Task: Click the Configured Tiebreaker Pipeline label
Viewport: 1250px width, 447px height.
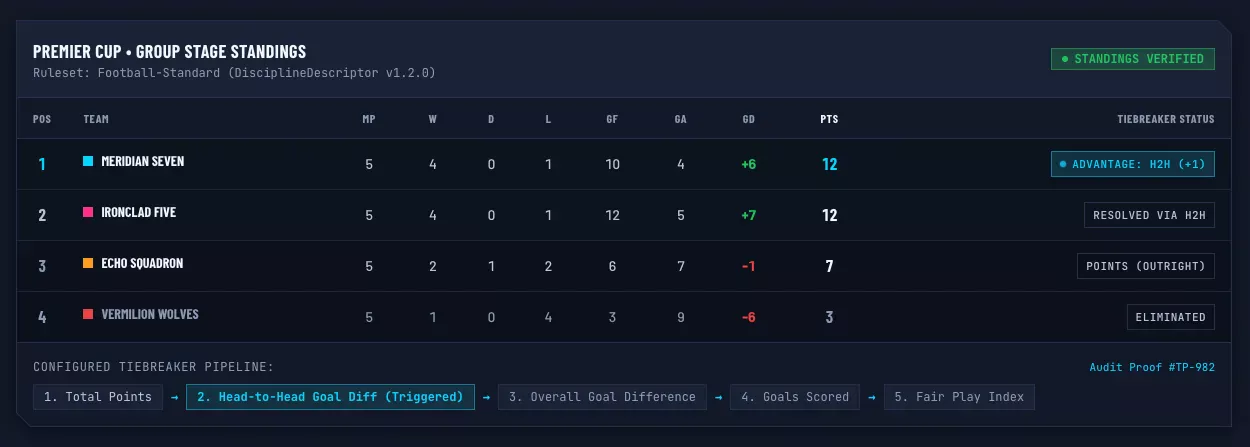Action: 153,367
